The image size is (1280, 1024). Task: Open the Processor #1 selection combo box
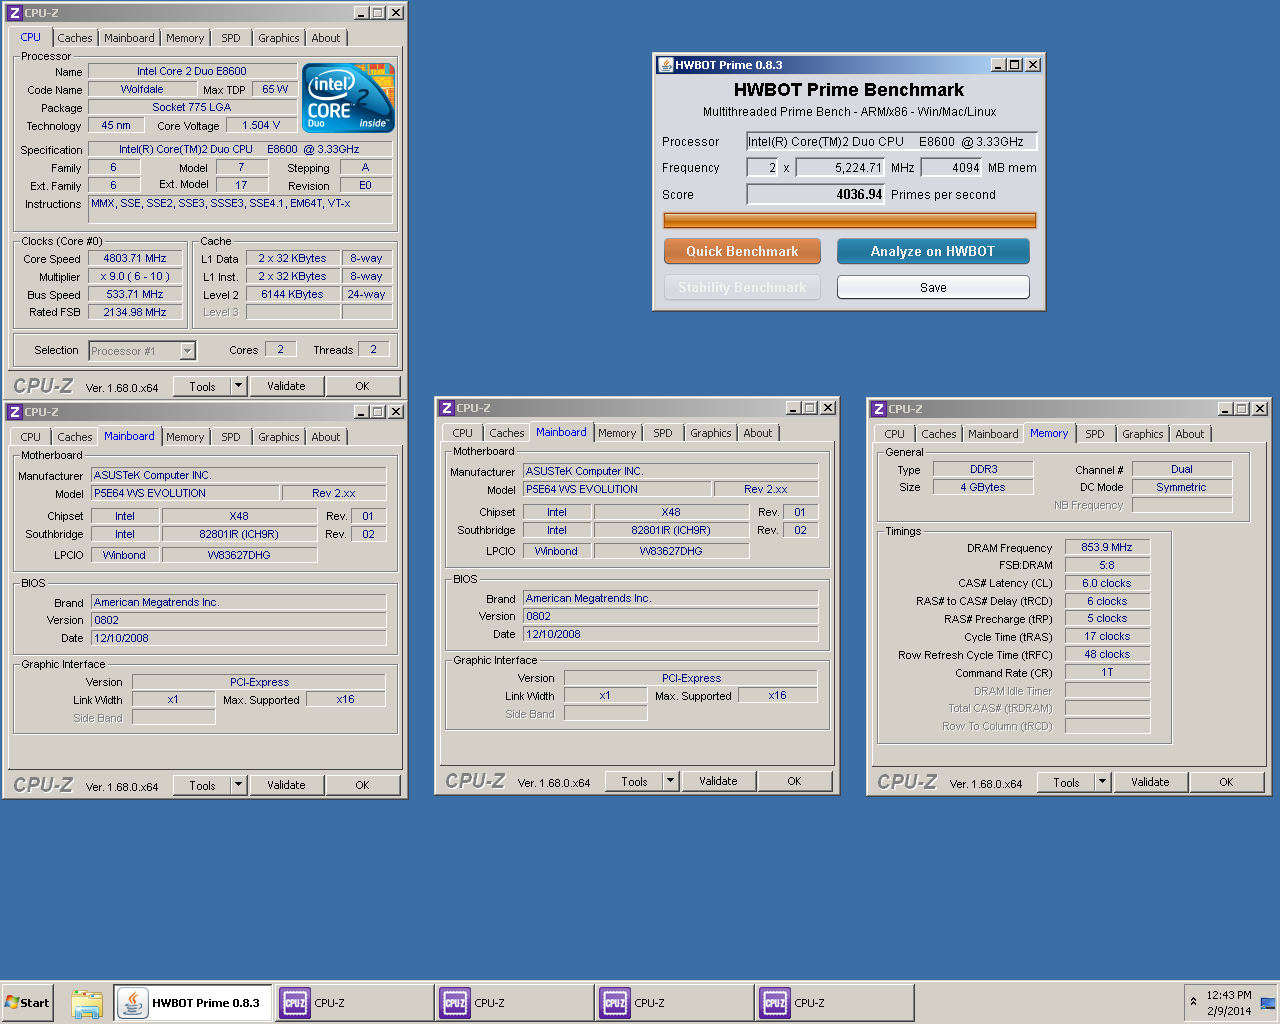(x=142, y=351)
